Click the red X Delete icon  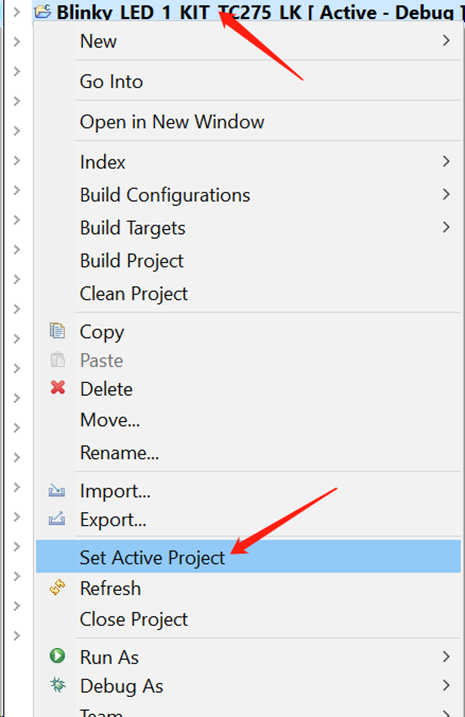click(x=58, y=388)
